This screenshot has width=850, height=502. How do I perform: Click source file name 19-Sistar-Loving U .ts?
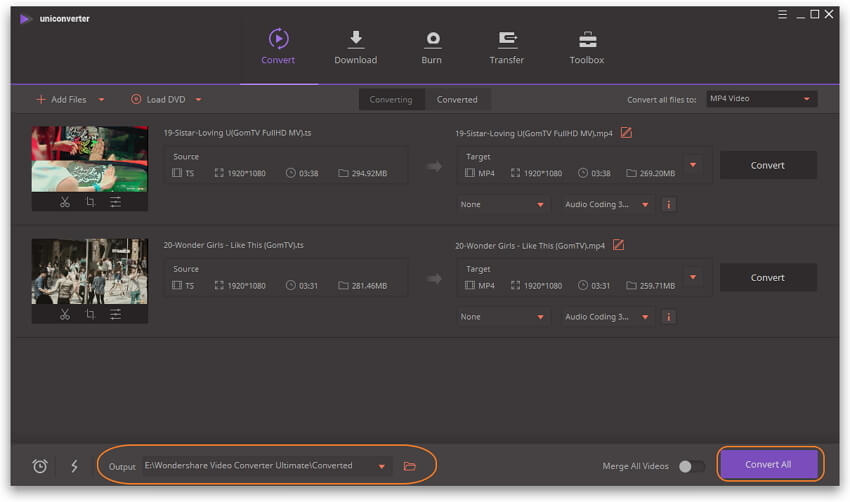237,133
